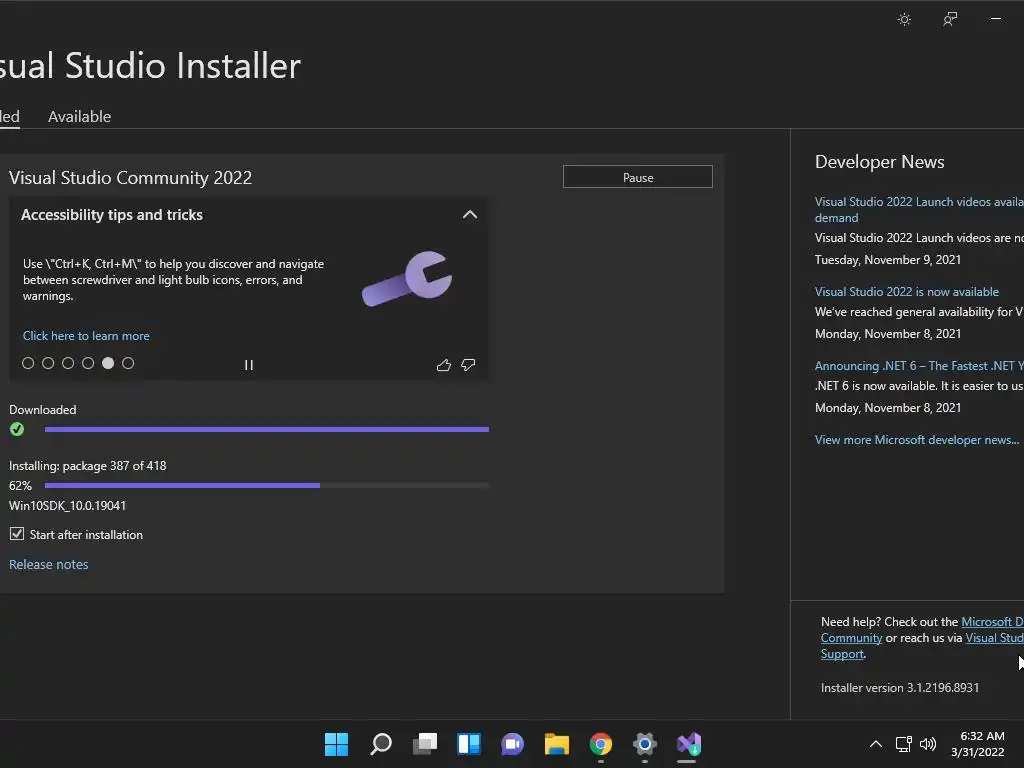
Task: Select the second carousel dot
Action: point(48,363)
